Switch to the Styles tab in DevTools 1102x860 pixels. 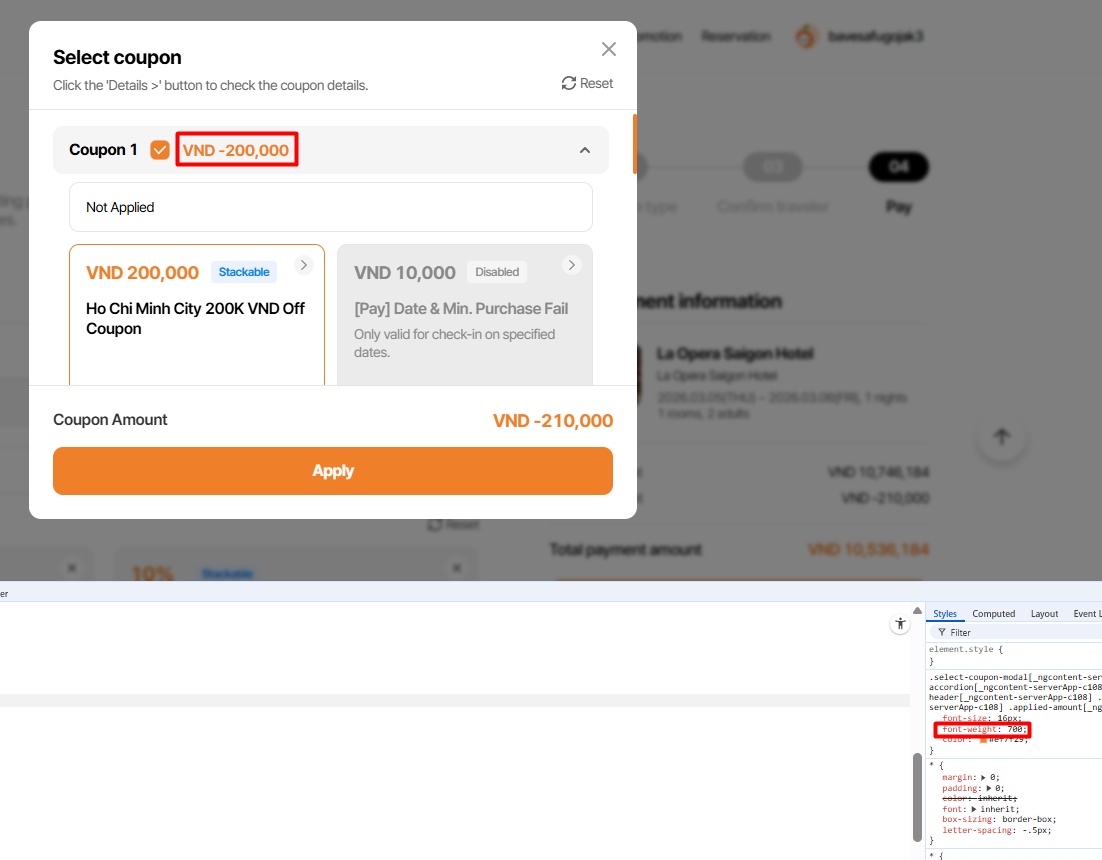945,613
